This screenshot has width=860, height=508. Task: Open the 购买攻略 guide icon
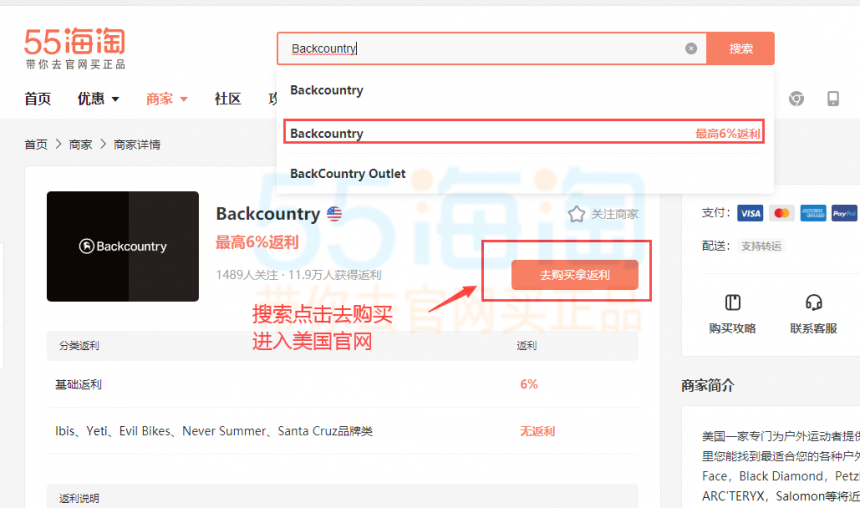click(x=733, y=302)
